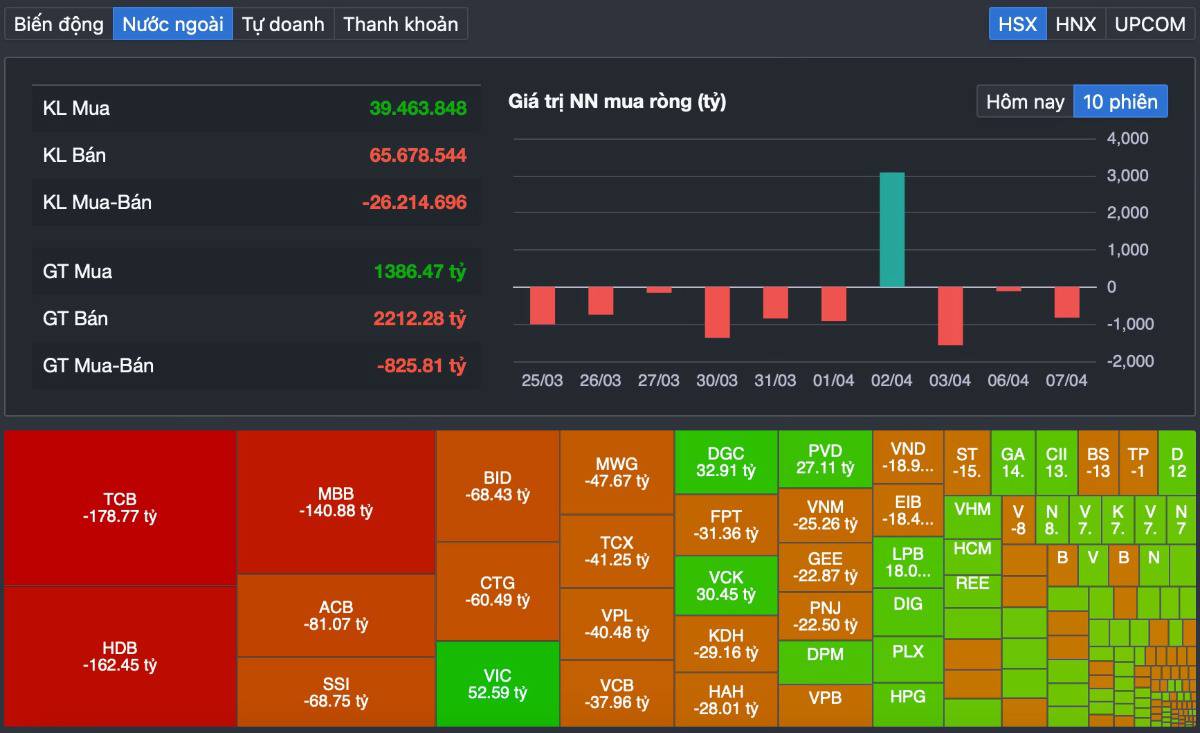Screen dimensions: 1200x733
Task: Show Hôm nay chart view
Action: [x=1025, y=101]
